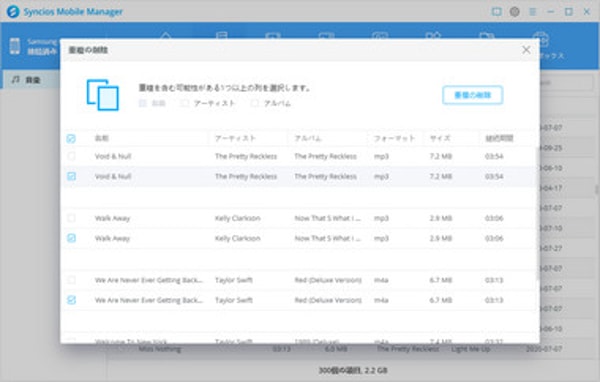Click the 'Syncios Mobile Manager' title text
The height and width of the screenshot is (382, 600).
click(x=73, y=11)
